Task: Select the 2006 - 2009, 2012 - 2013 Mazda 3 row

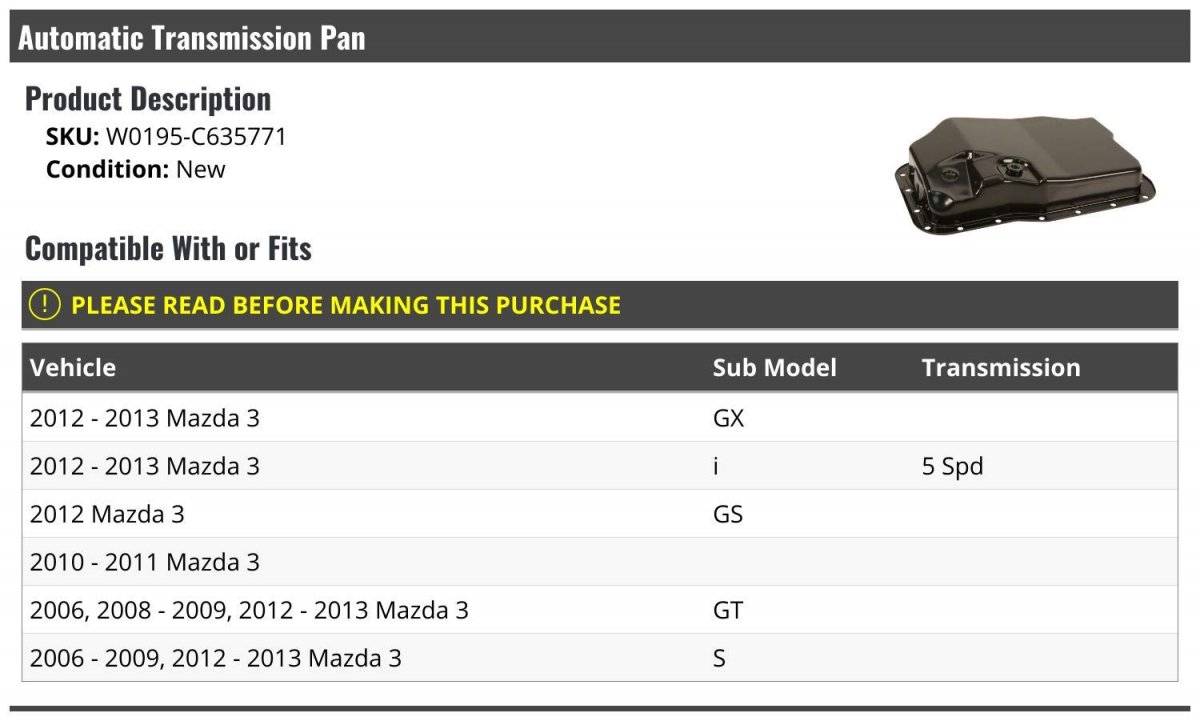Action: 600,658
